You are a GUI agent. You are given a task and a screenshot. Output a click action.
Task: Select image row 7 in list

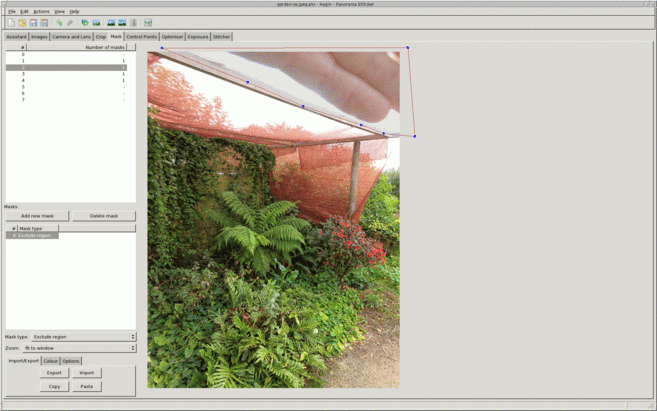[x=66, y=100]
